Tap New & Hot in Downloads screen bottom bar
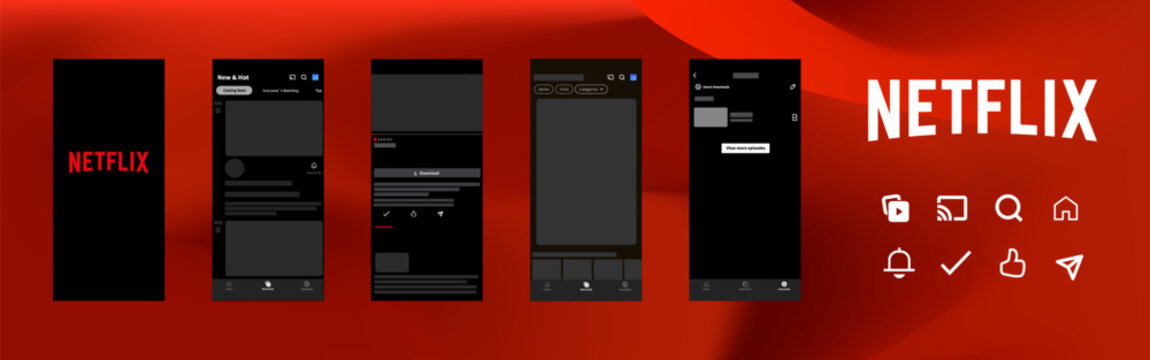The width and height of the screenshot is (1150, 360). (x=745, y=285)
